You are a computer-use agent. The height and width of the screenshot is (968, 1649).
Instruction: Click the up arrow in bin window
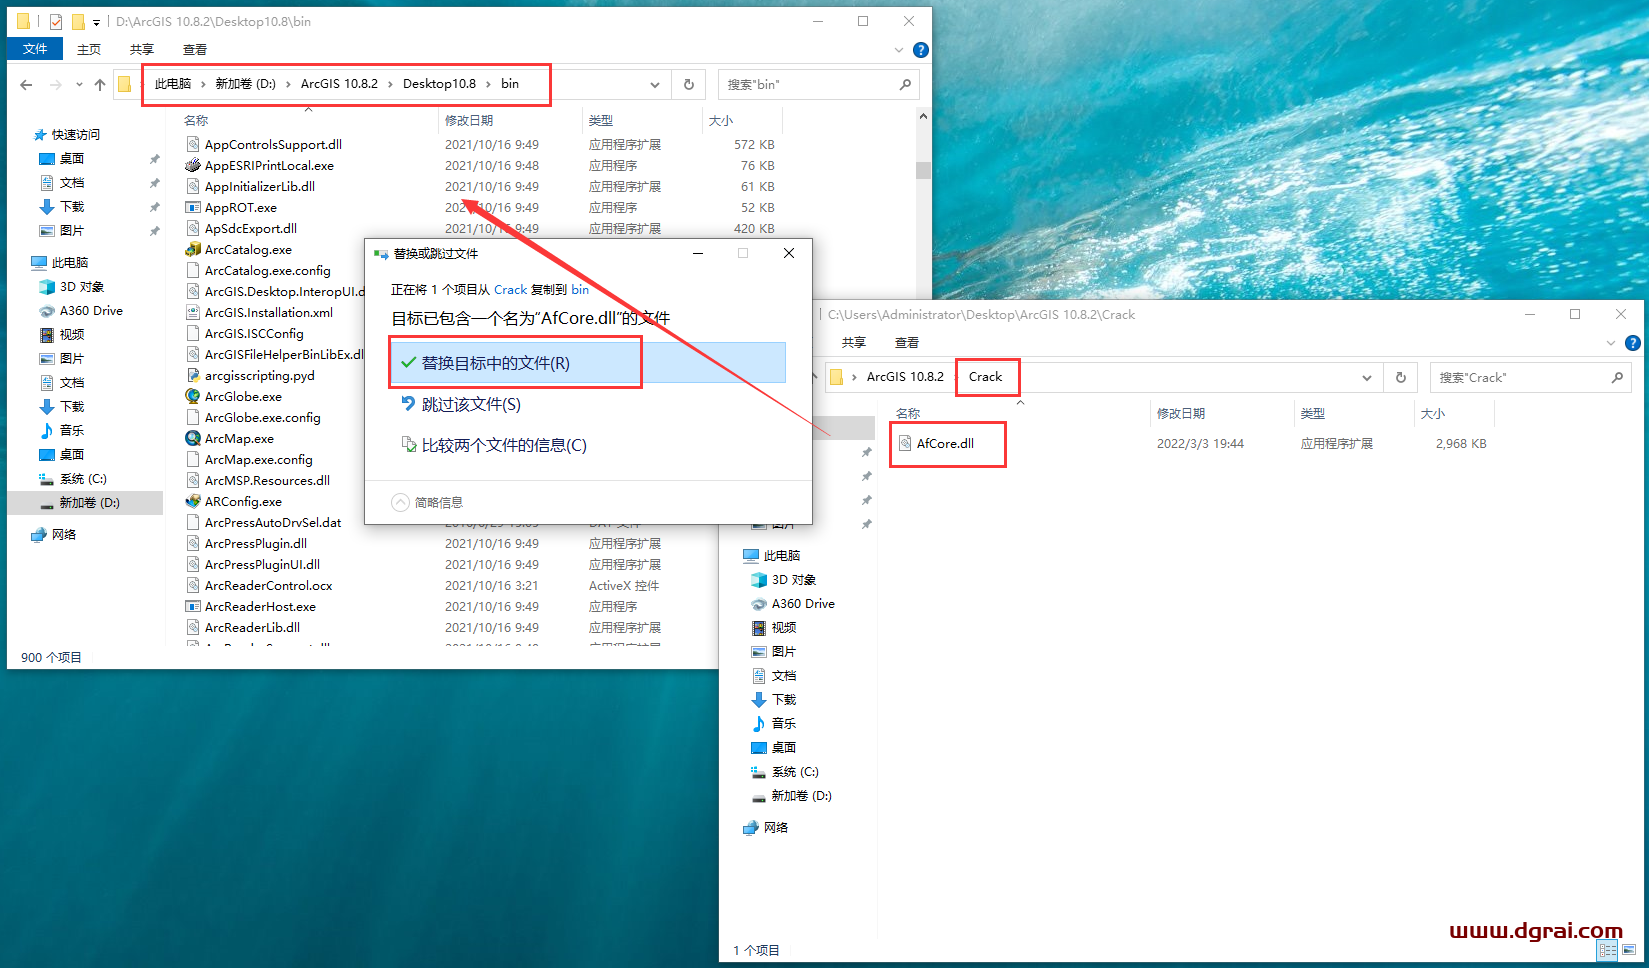[100, 85]
